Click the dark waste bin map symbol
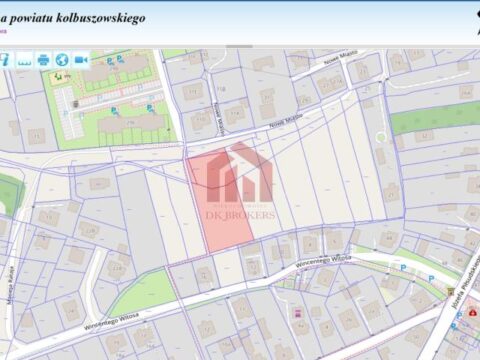 coord(76,104)
